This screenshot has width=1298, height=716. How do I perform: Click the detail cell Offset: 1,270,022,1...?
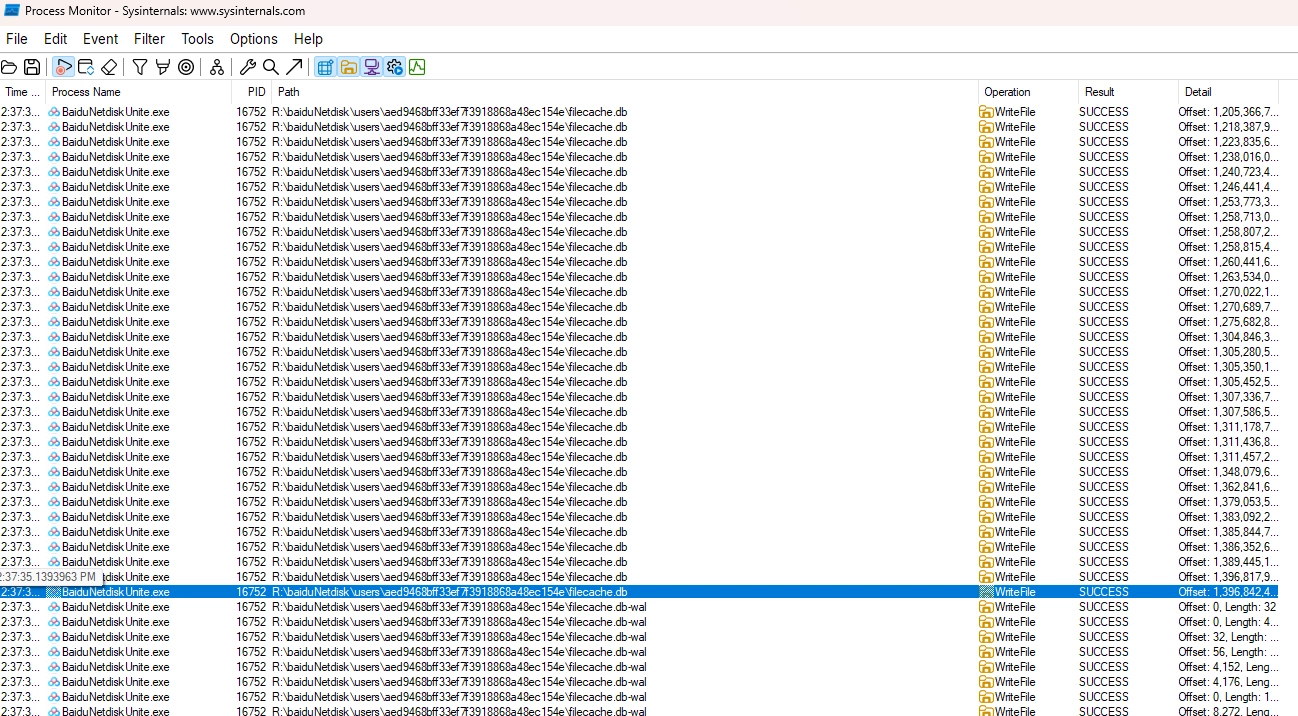point(1228,292)
